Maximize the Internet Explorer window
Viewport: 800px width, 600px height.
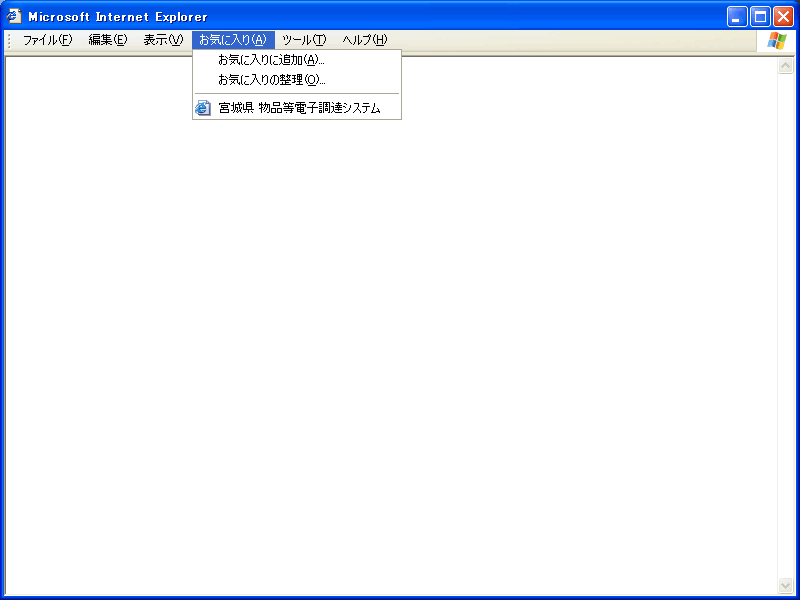point(760,17)
